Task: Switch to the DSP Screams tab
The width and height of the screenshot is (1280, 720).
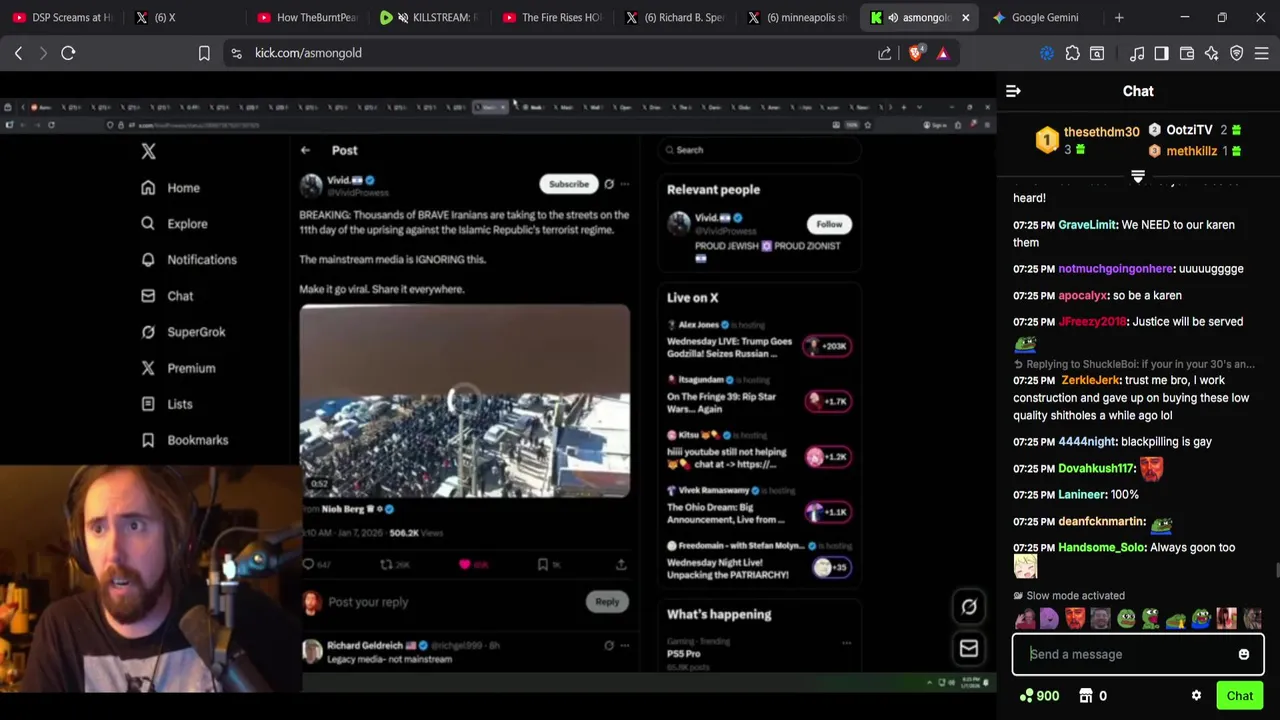Action: [62, 17]
